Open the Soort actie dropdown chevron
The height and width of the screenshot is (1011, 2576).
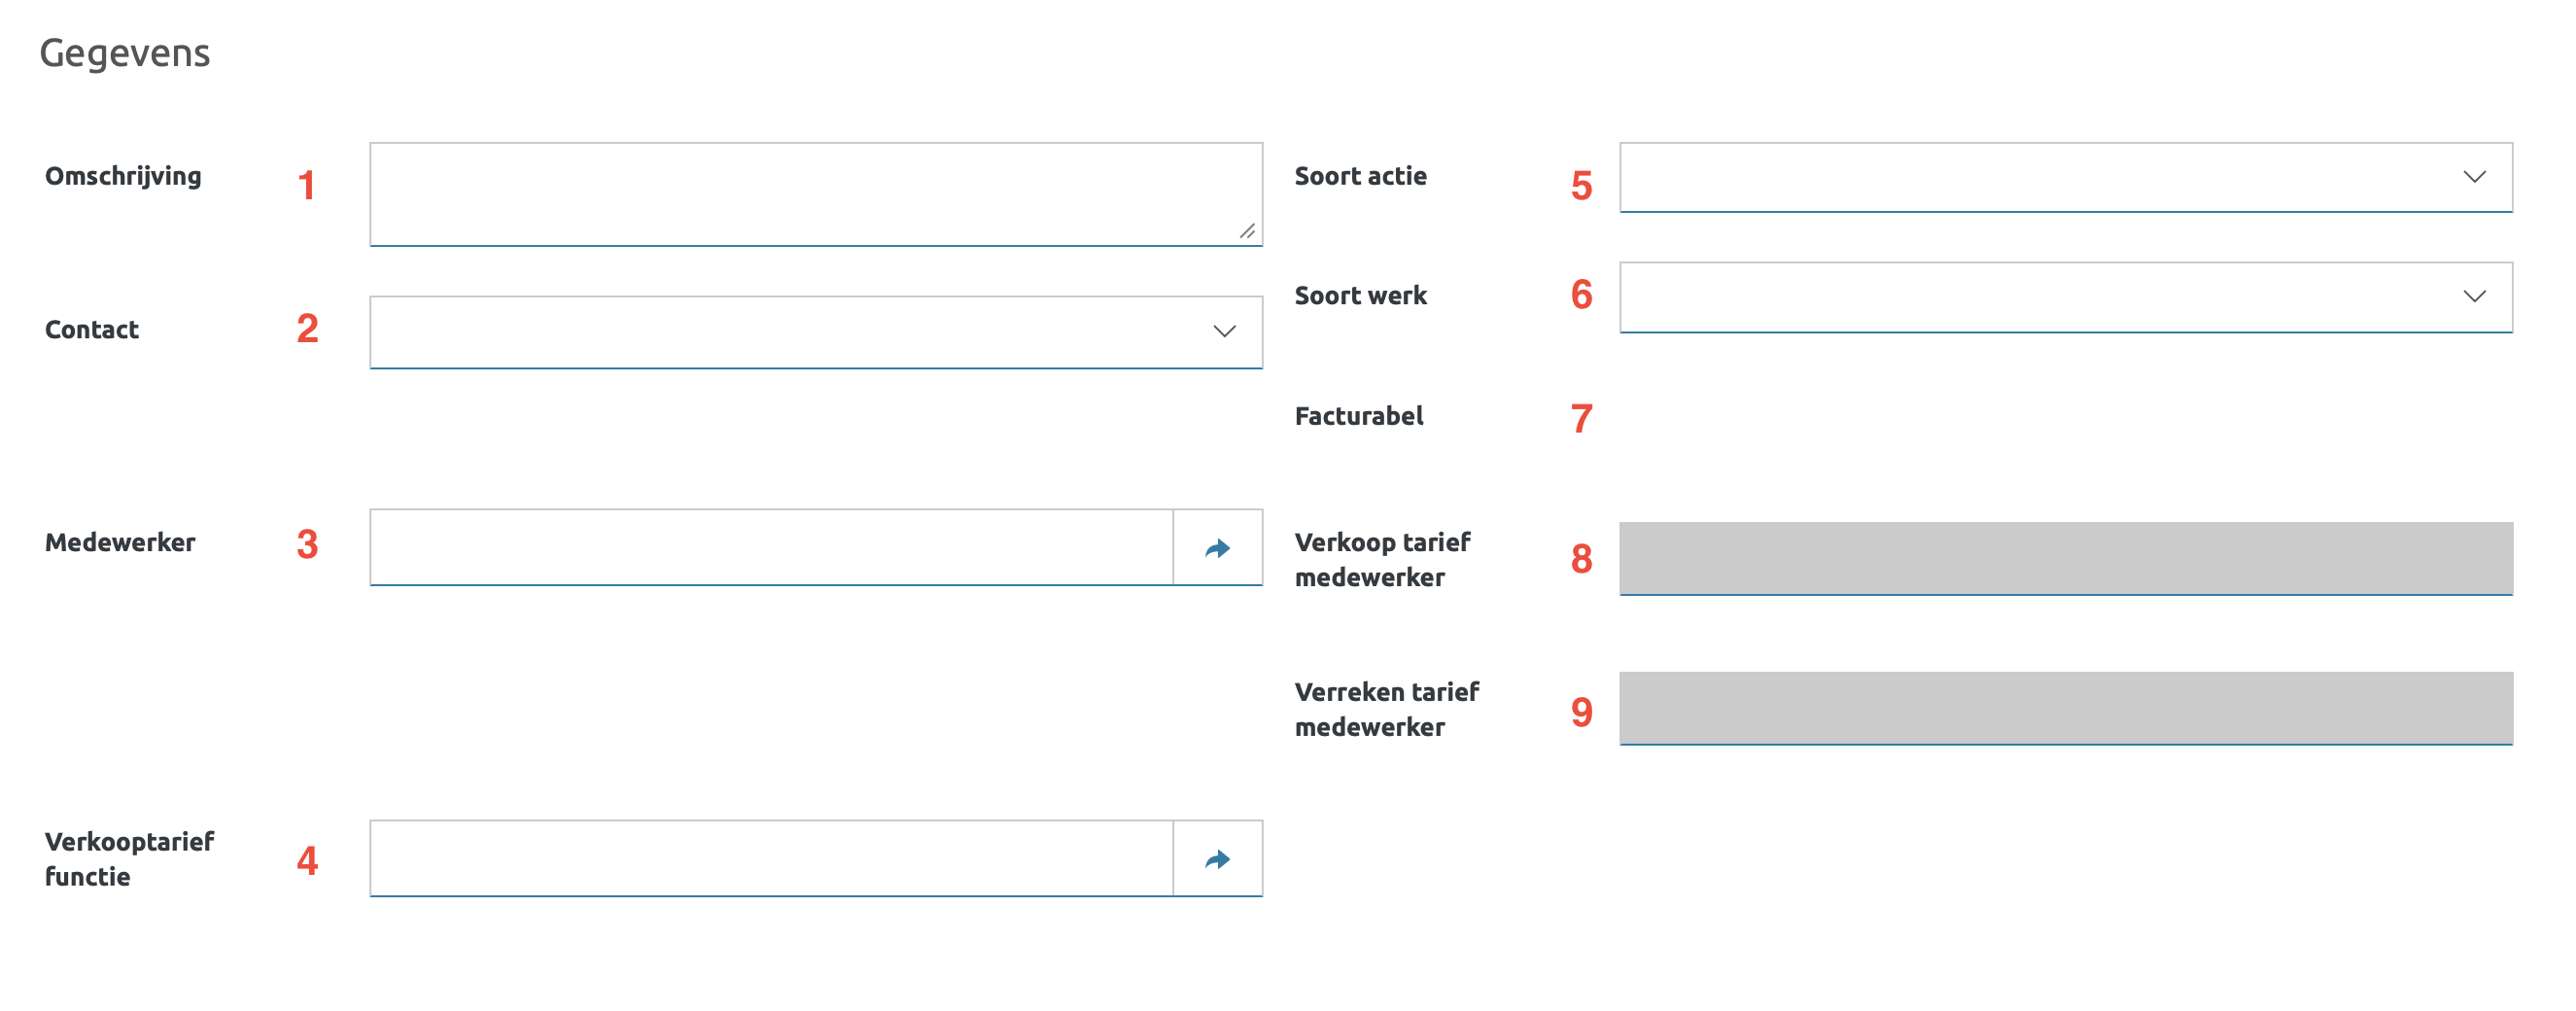tap(2474, 177)
